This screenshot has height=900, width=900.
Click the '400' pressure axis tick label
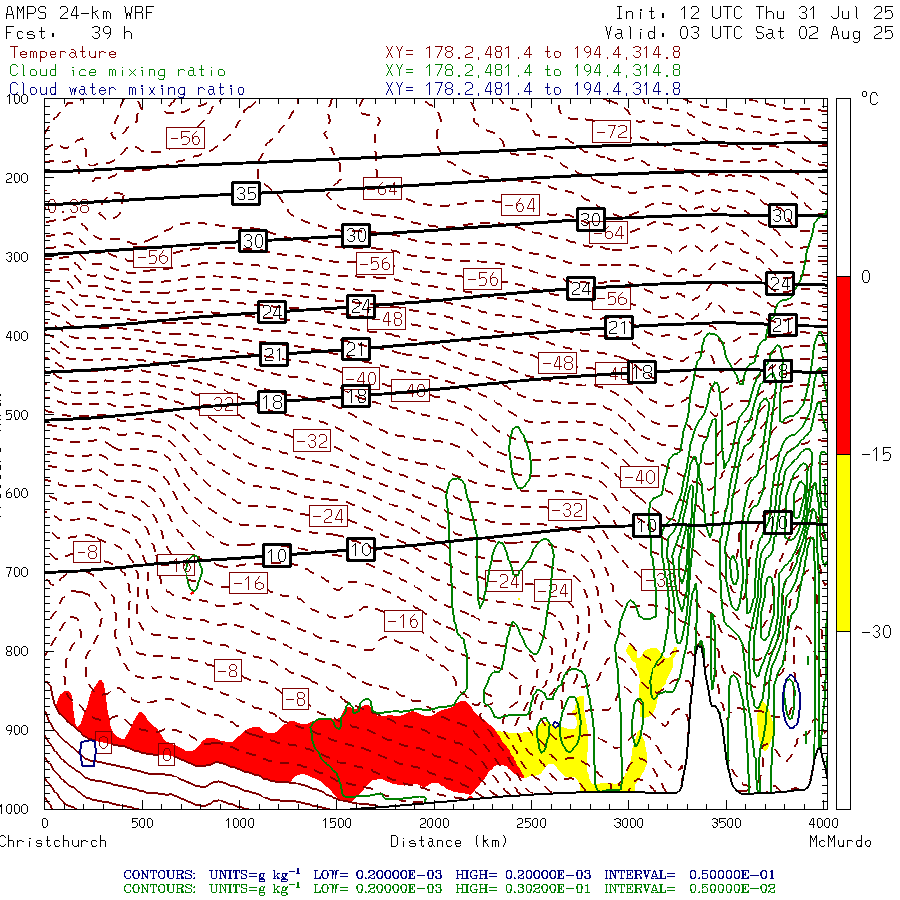(17, 336)
